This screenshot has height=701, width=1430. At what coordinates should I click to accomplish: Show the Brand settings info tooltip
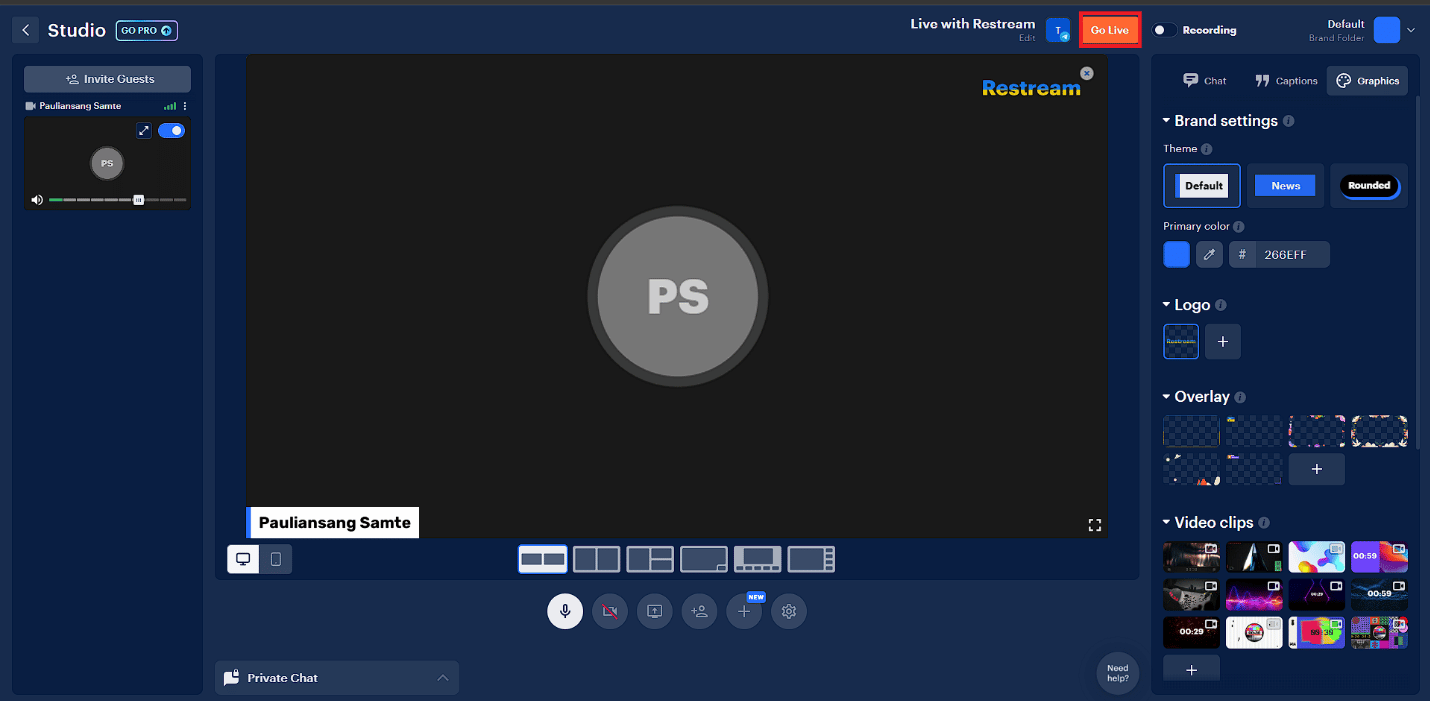[1289, 121]
